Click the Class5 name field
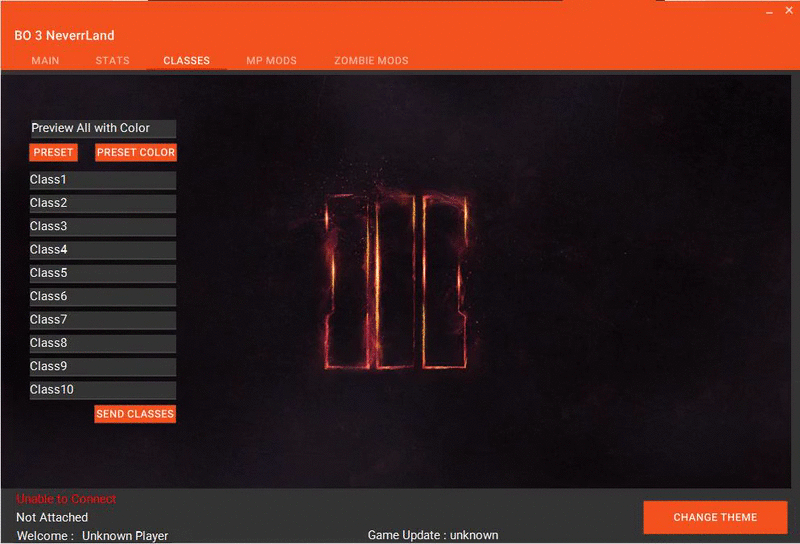This screenshot has height=544, width=800. pyautogui.click(x=103, y=274)
